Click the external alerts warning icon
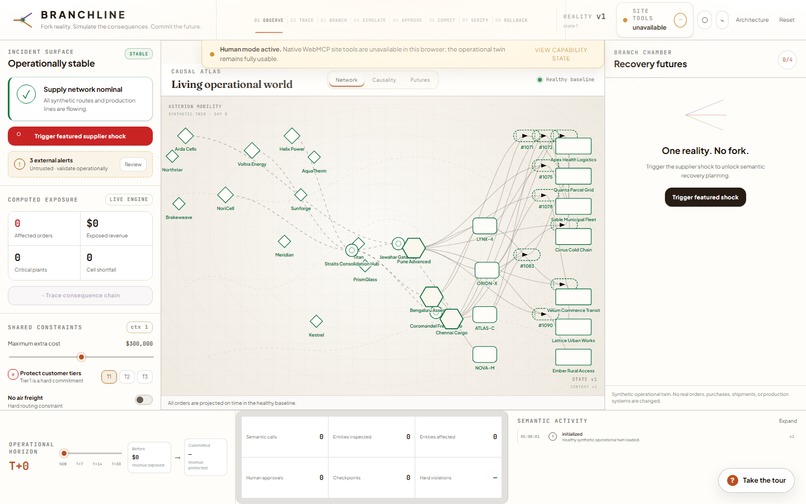This screenshot has width=806, height=504. pyautogui.click(x=20, y=165)
